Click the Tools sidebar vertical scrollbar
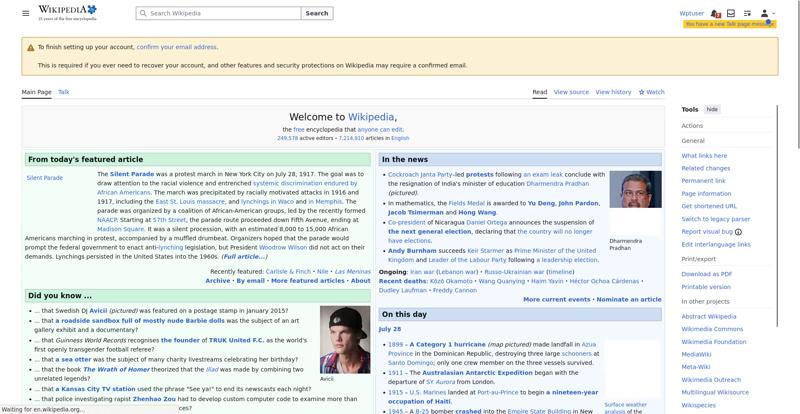The height and width of the screenshot is (414, 800). (777, 214)
